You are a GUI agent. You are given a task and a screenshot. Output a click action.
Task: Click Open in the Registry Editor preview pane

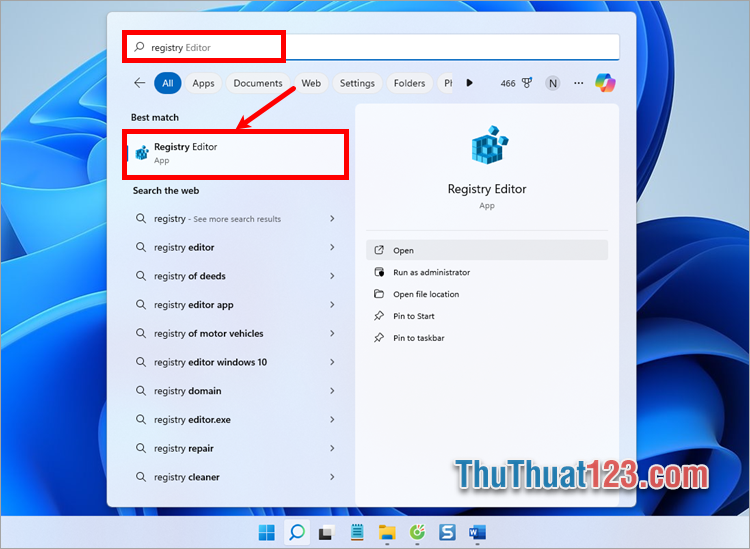(x=487, y=250)
